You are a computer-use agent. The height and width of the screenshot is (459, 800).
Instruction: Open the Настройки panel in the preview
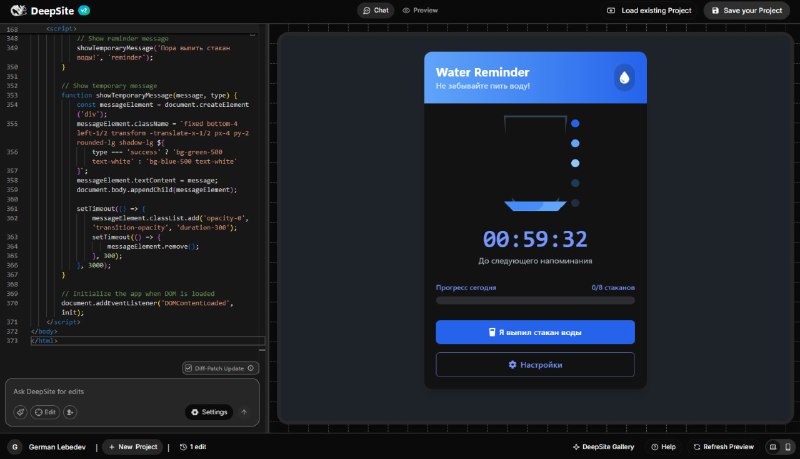[x=535, y=365]
